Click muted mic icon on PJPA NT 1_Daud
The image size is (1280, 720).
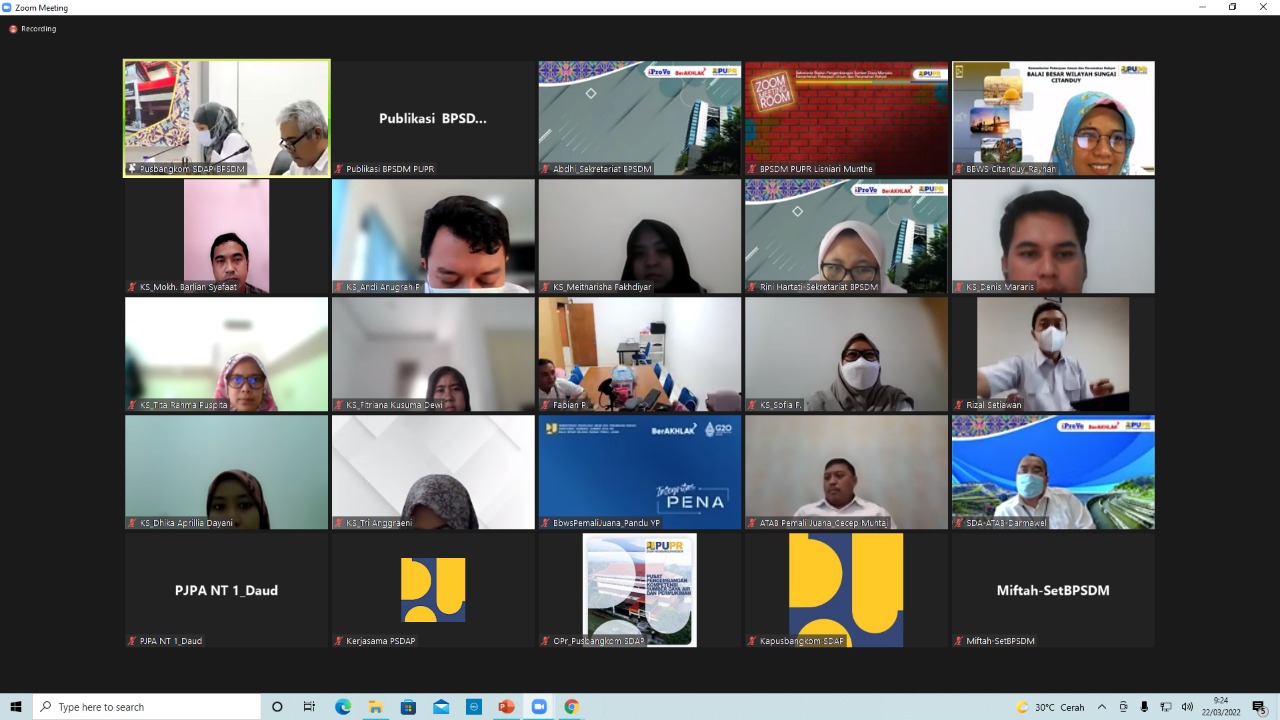[133, 641]
